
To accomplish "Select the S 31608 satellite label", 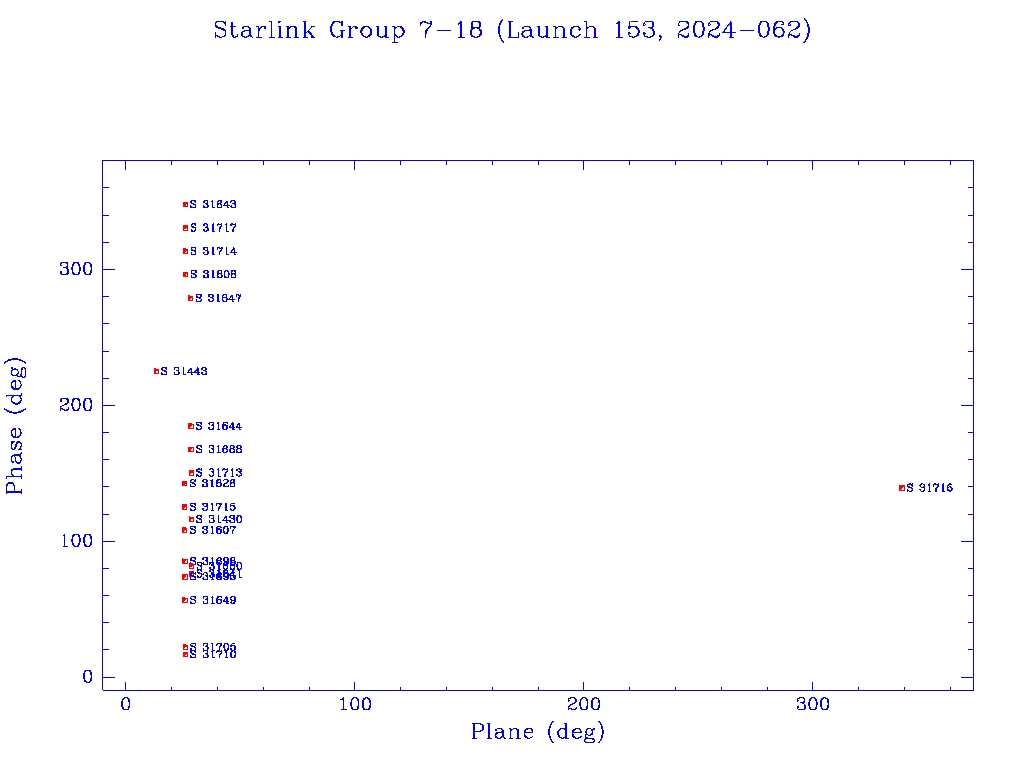I will [213, 274].
